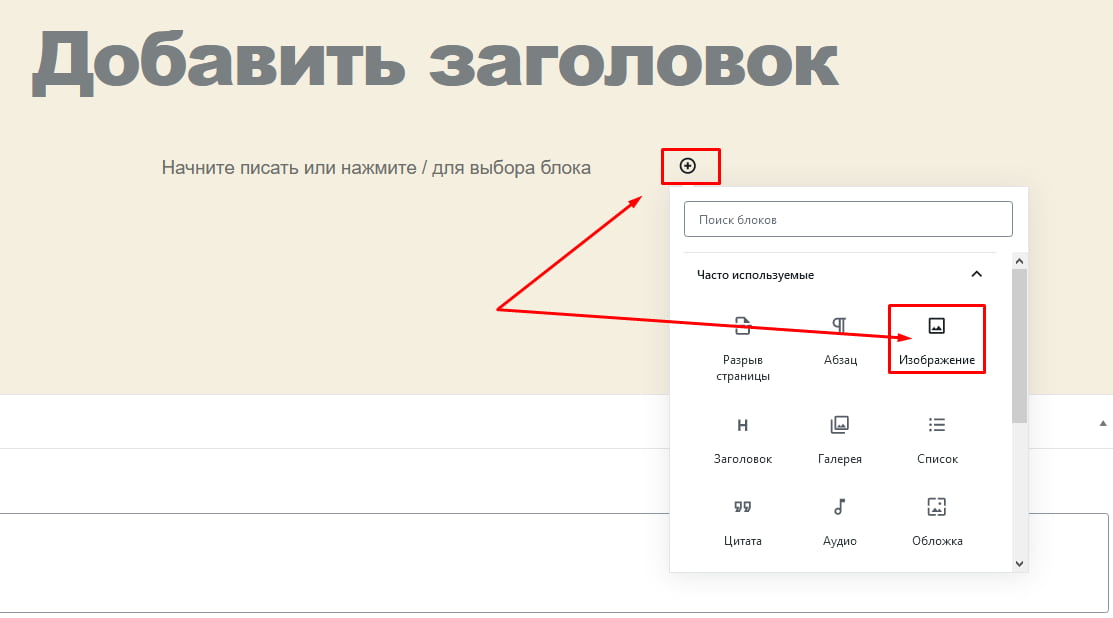Collapse the 'Часто используемые' section
Viewport: 1113px width, 618px height.
977,274
